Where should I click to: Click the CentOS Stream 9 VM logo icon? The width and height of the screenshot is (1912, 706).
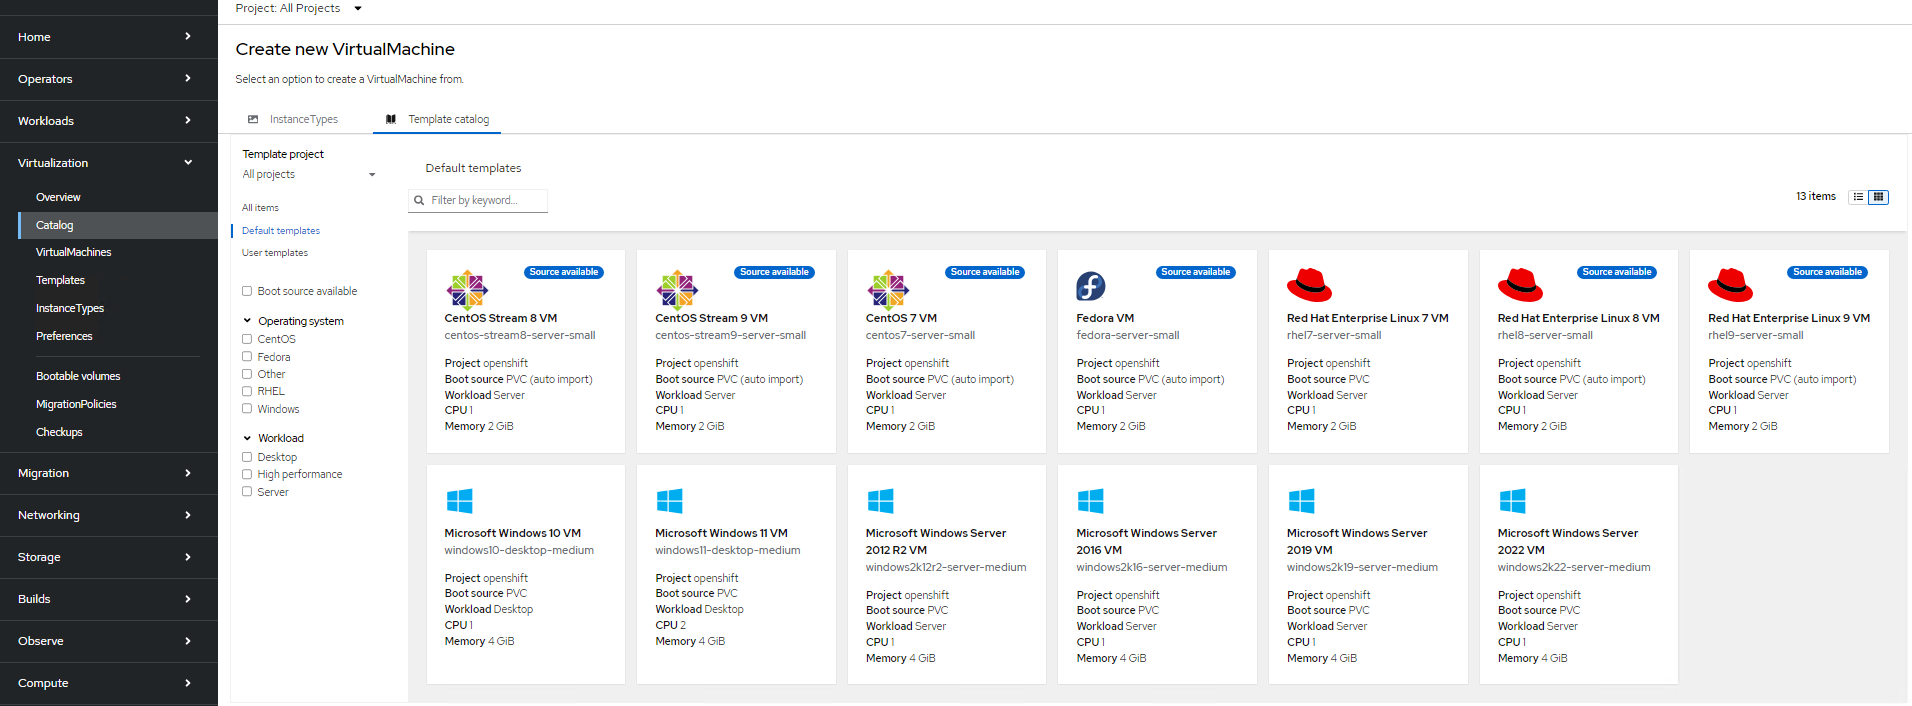(677, 290)
